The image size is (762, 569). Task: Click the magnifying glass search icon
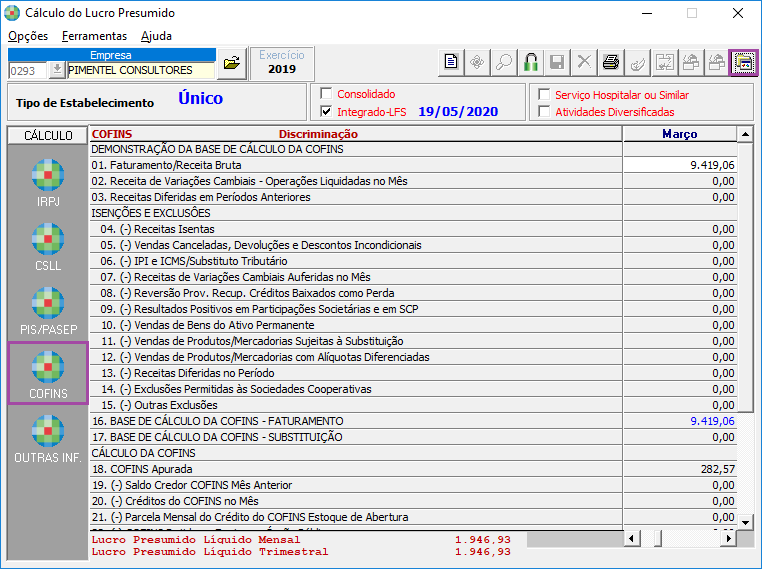pos(503,62)
